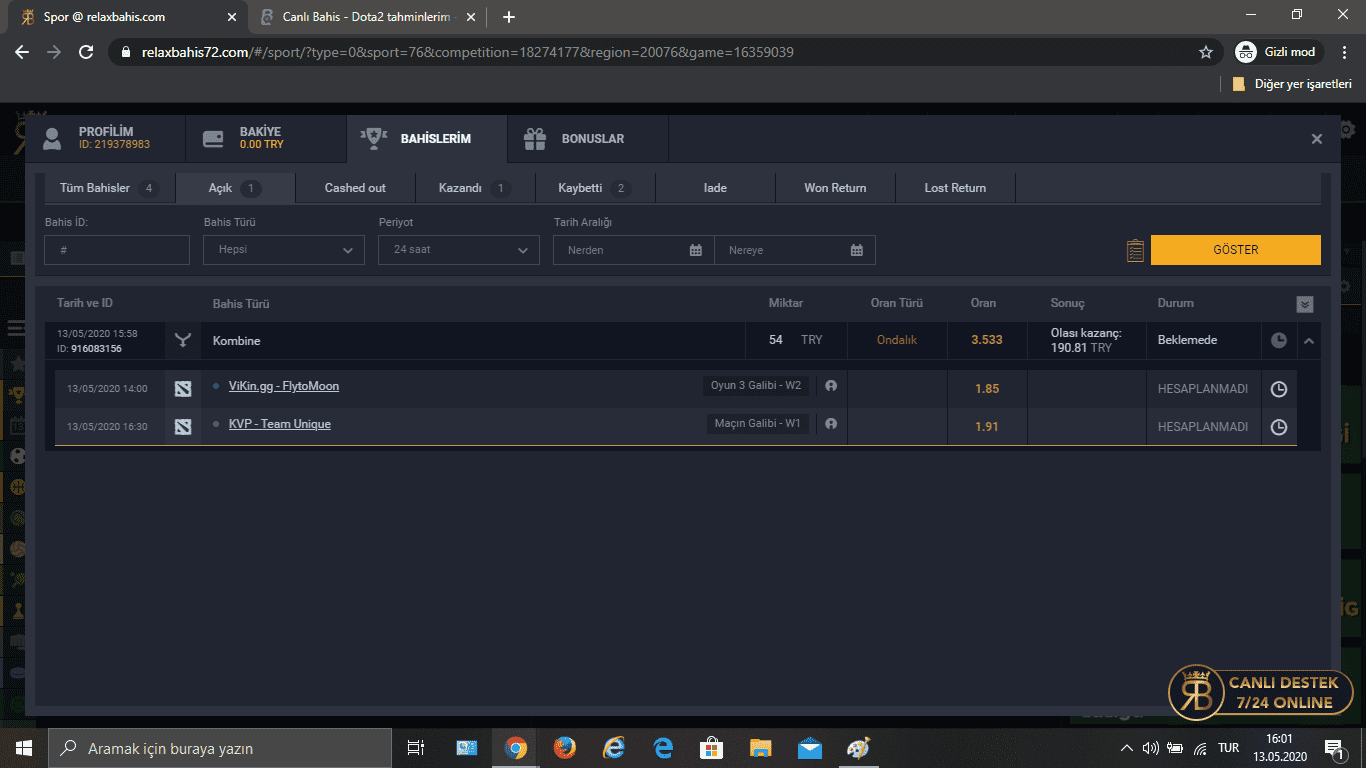The width and height of the screenshot is (1366, 768).
Task: Collapse the Kombine bet row chevron
Action: (x=1309, y=341)
